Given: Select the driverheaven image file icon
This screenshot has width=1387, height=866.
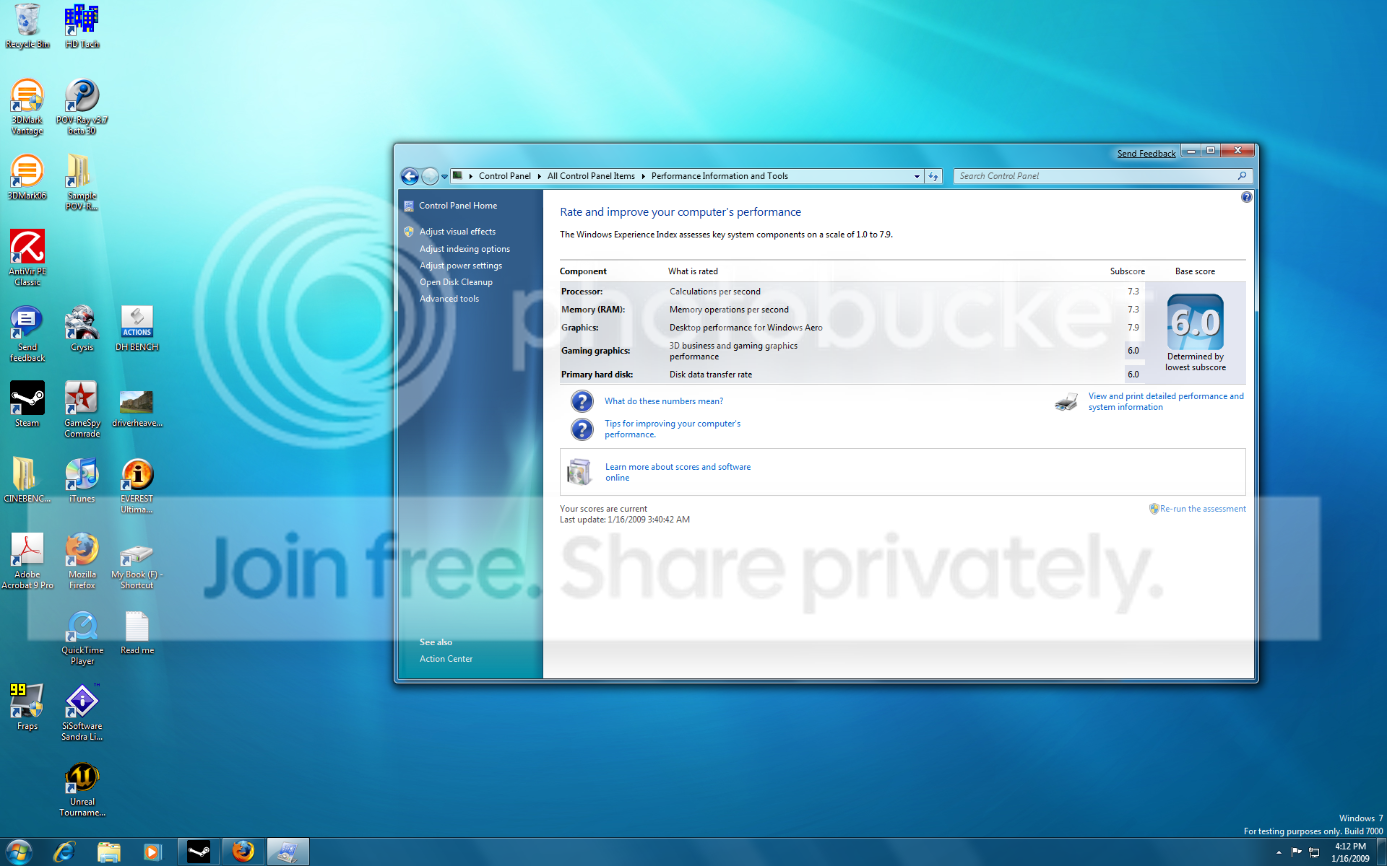Looking at the screenshot, I should (x=137, y=408).
